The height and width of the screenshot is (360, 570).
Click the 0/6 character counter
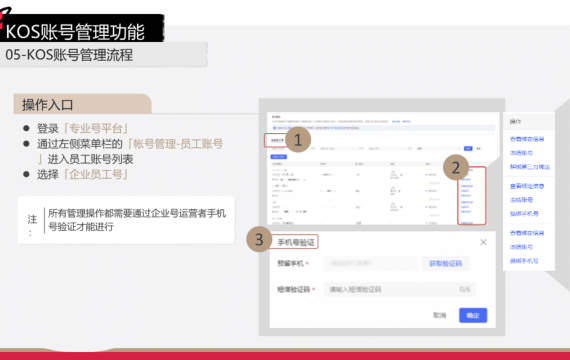click(x=465, y=289)
